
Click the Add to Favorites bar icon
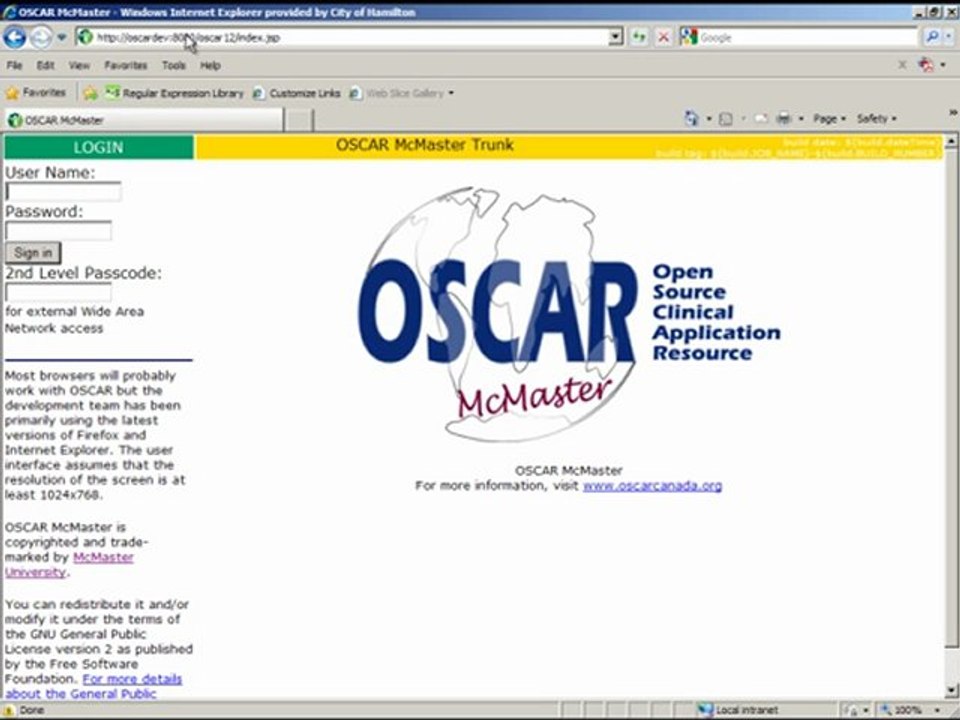[x=91, y=93]
